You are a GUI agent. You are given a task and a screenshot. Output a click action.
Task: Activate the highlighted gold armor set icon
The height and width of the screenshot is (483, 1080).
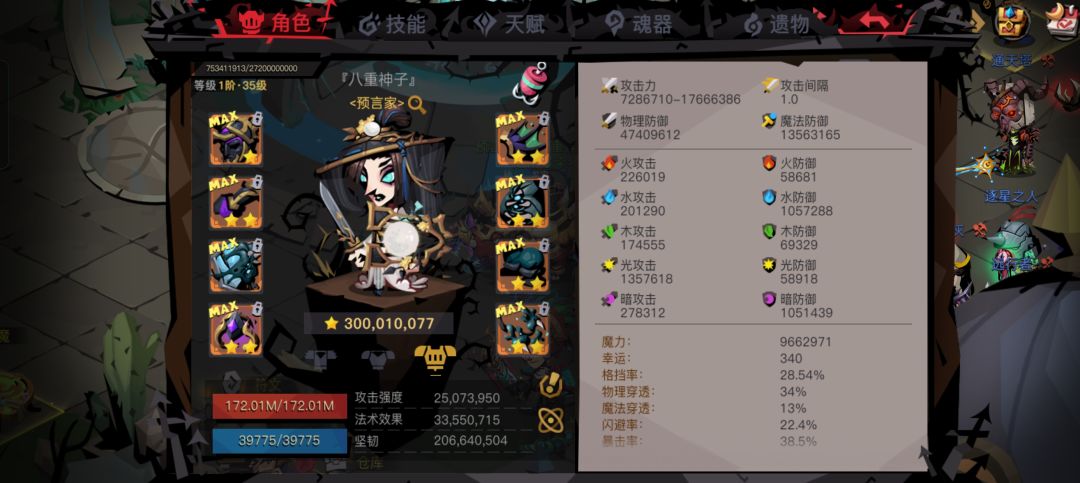435,358
